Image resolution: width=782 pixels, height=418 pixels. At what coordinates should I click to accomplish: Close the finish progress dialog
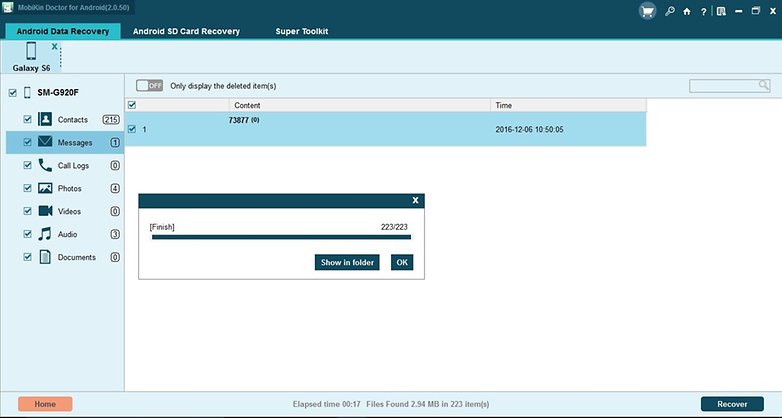(416, 200)
